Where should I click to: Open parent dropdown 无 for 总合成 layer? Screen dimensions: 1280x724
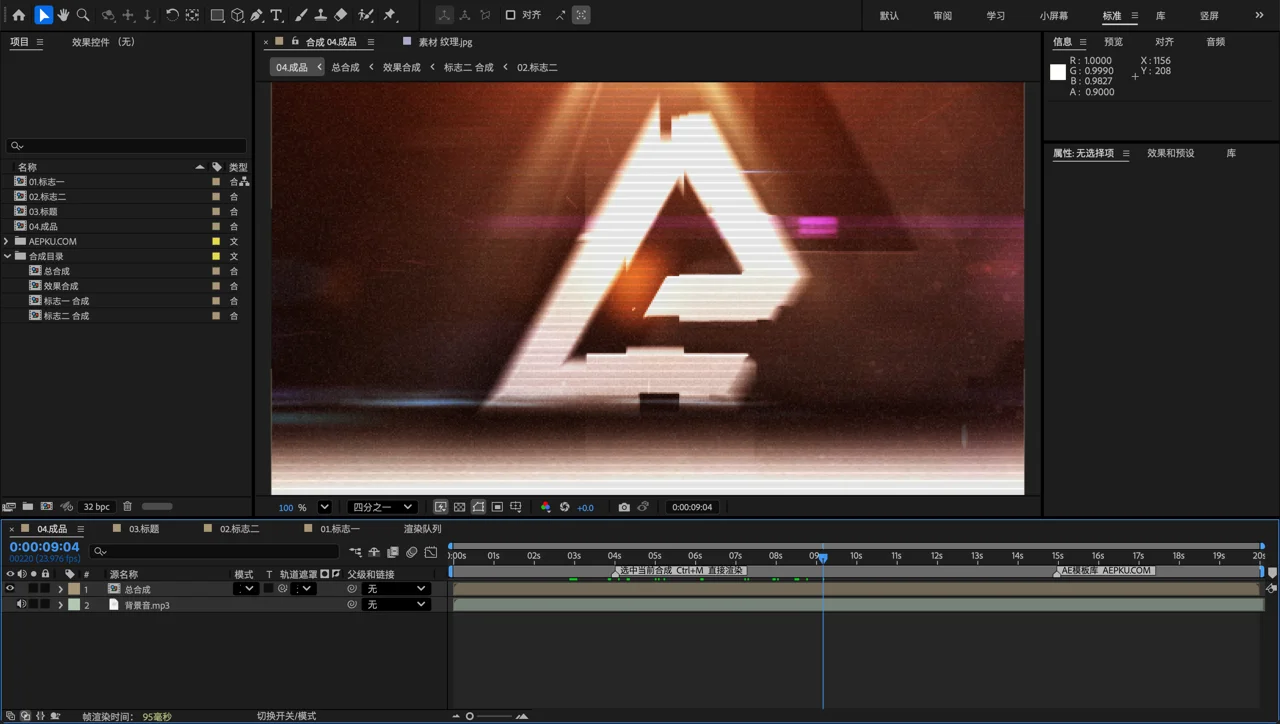coord(396,589)
